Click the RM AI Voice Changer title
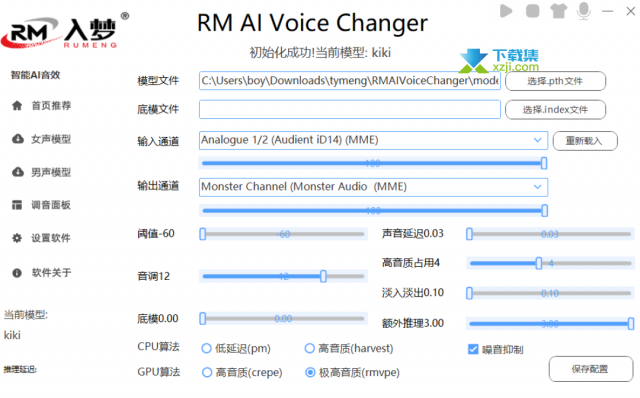Image resolution: width=640 pixels, height=398 pixels. tap(312, 23)
